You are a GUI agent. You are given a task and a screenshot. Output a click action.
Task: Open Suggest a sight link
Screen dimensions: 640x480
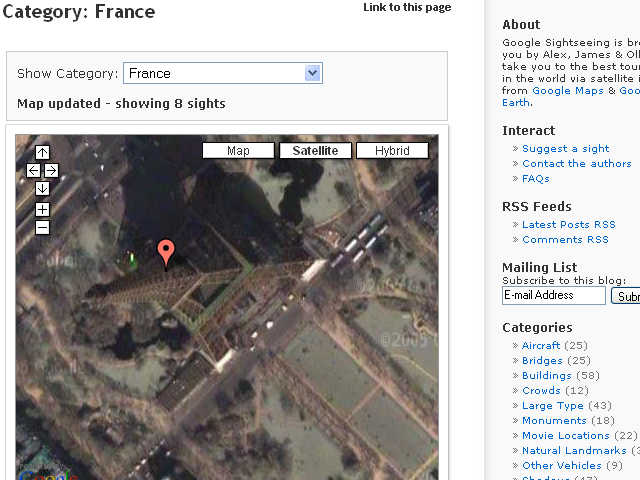566,149
